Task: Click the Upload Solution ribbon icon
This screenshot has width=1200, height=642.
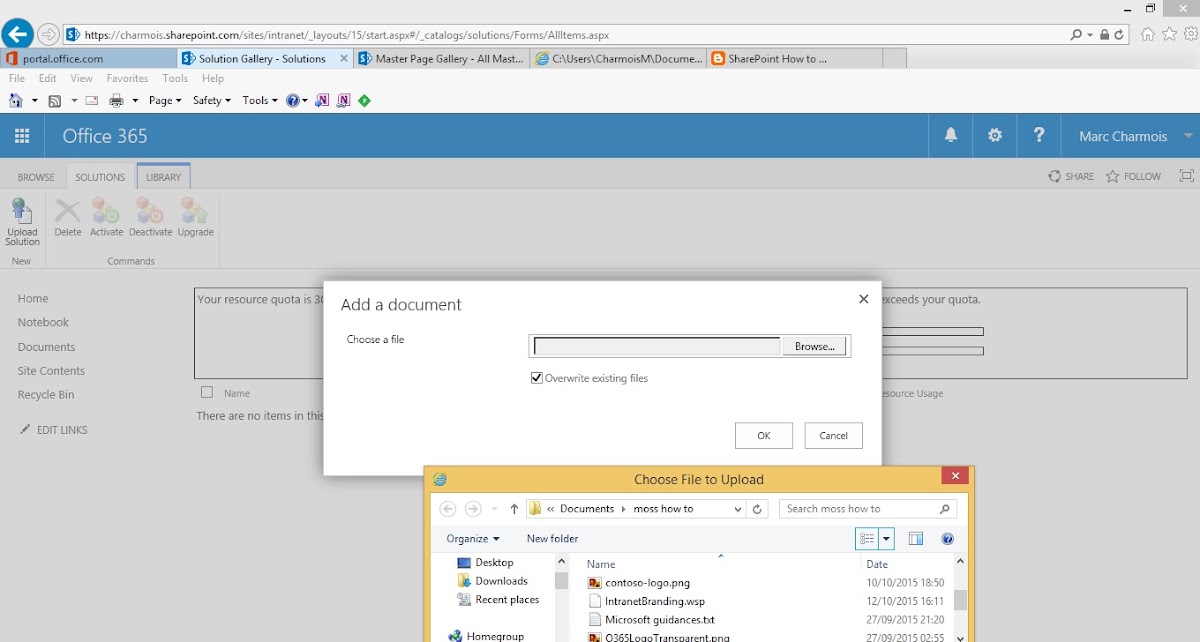Action: tap(22, 222)
